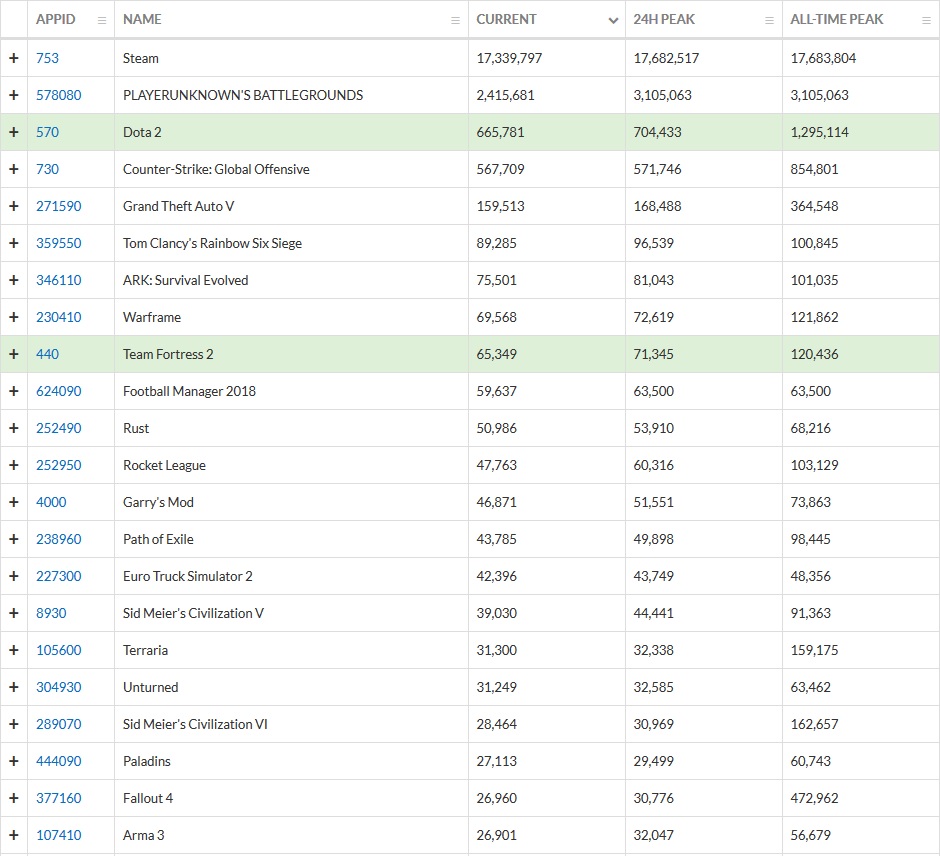Click plus icon beside Garry's Mod
This screenshot has height=856, width=940.
pyautogui.click(x=14, y=502)
